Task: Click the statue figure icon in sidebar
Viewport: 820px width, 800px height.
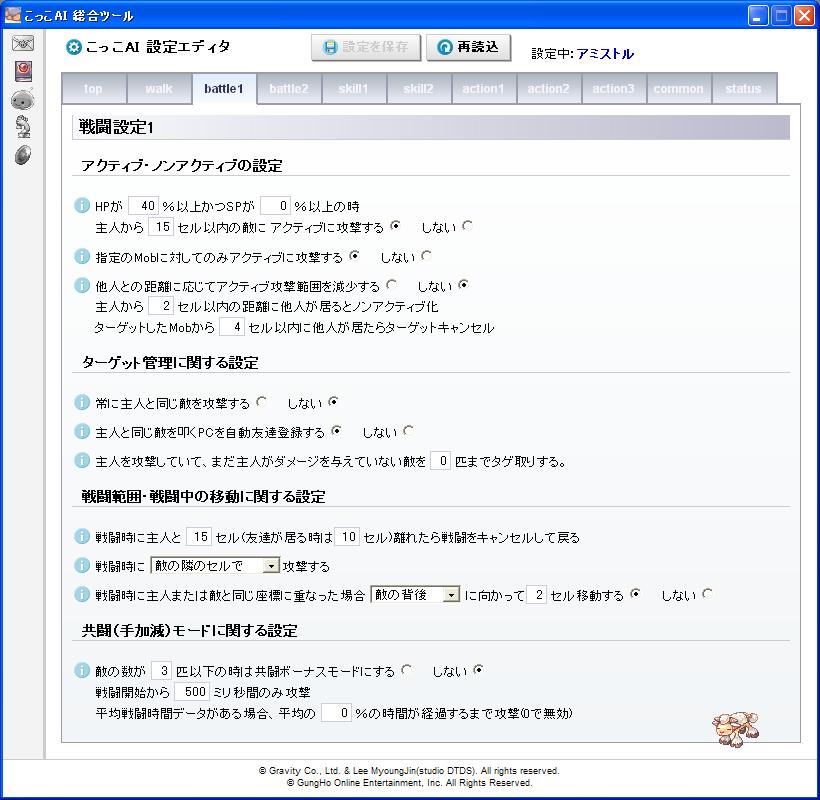Action: click(x=22, y=126)
